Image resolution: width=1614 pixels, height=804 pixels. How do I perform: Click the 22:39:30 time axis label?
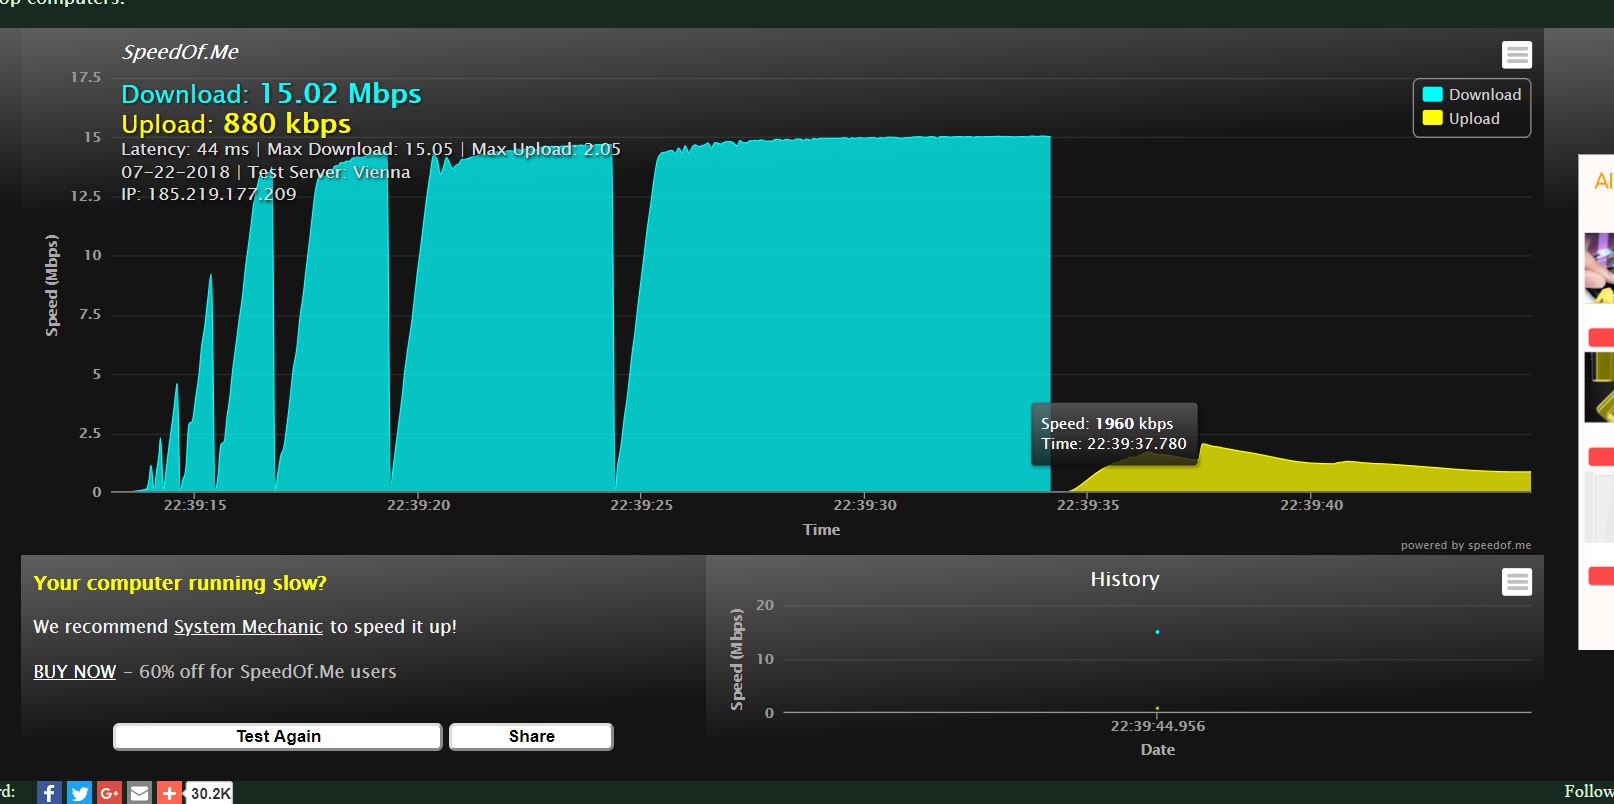[x=865, y=505]
